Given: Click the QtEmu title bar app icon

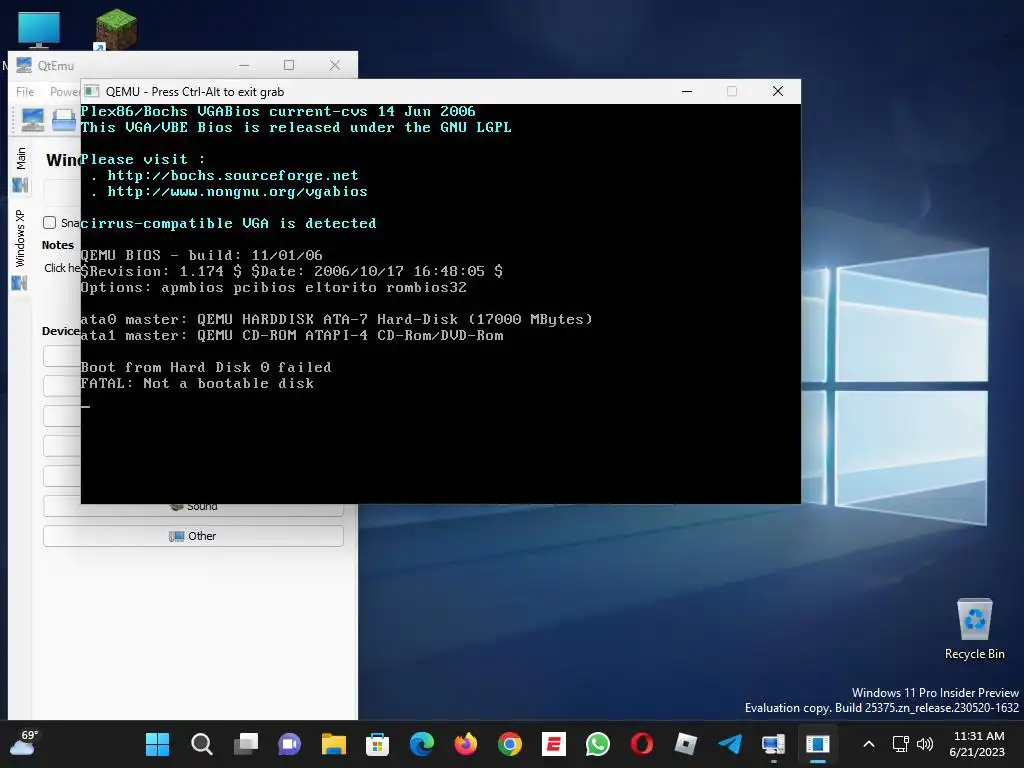Looking at the screenshot, I should click(24, 65).
